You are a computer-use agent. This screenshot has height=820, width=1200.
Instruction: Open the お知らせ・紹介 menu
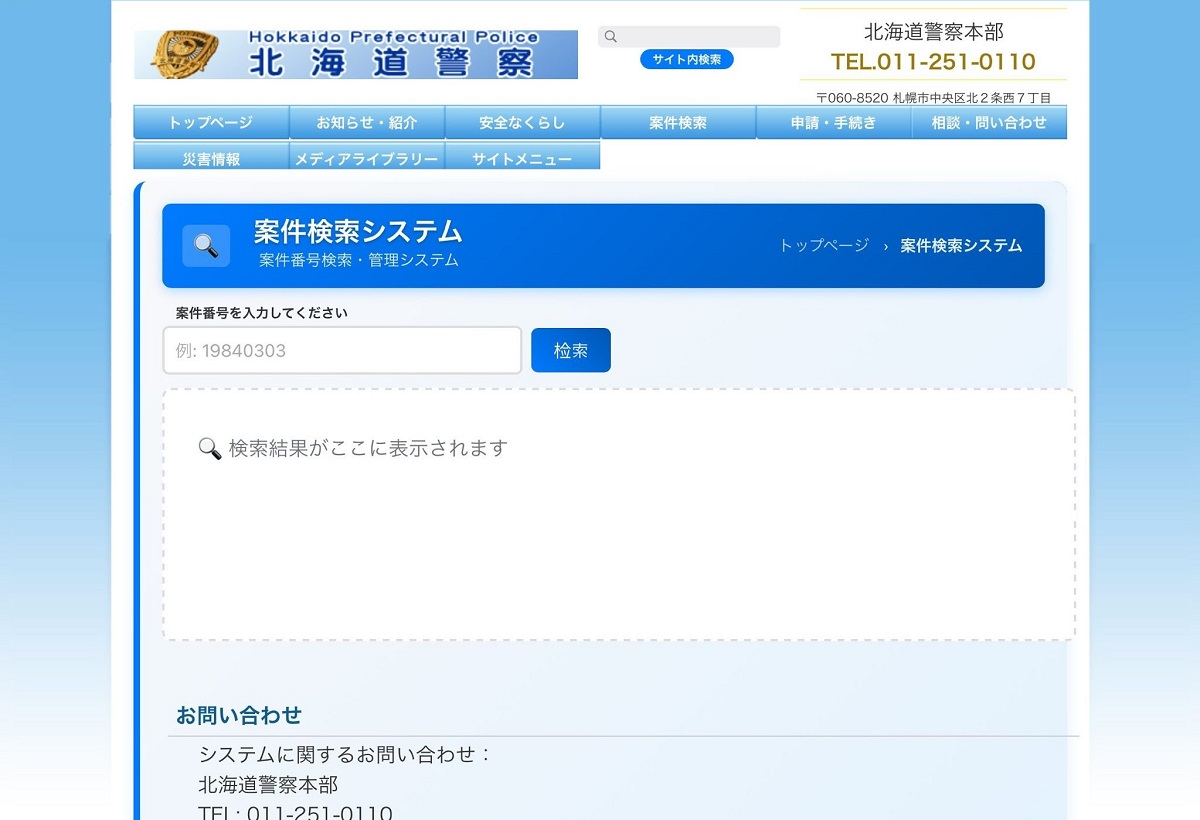(367, 122)
